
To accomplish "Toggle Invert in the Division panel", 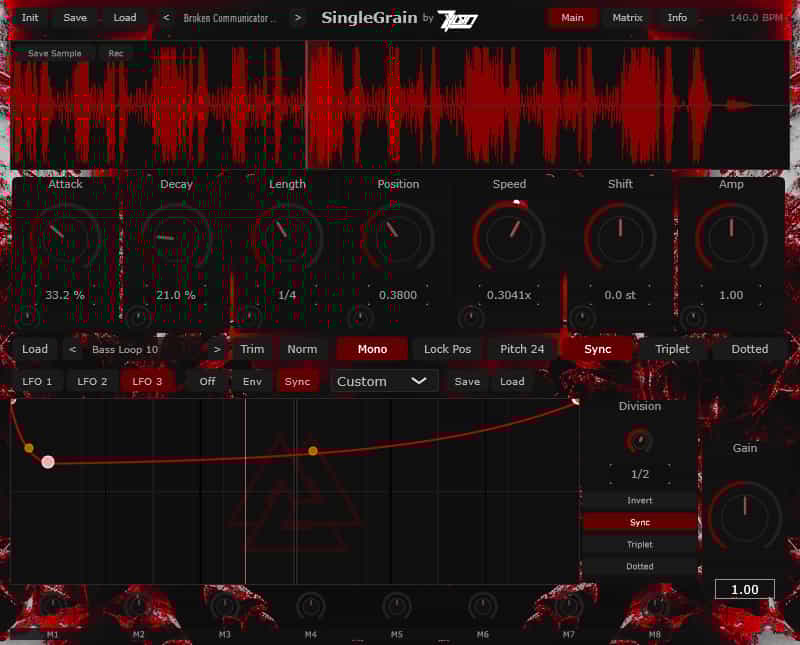I will tap(639, 500).
